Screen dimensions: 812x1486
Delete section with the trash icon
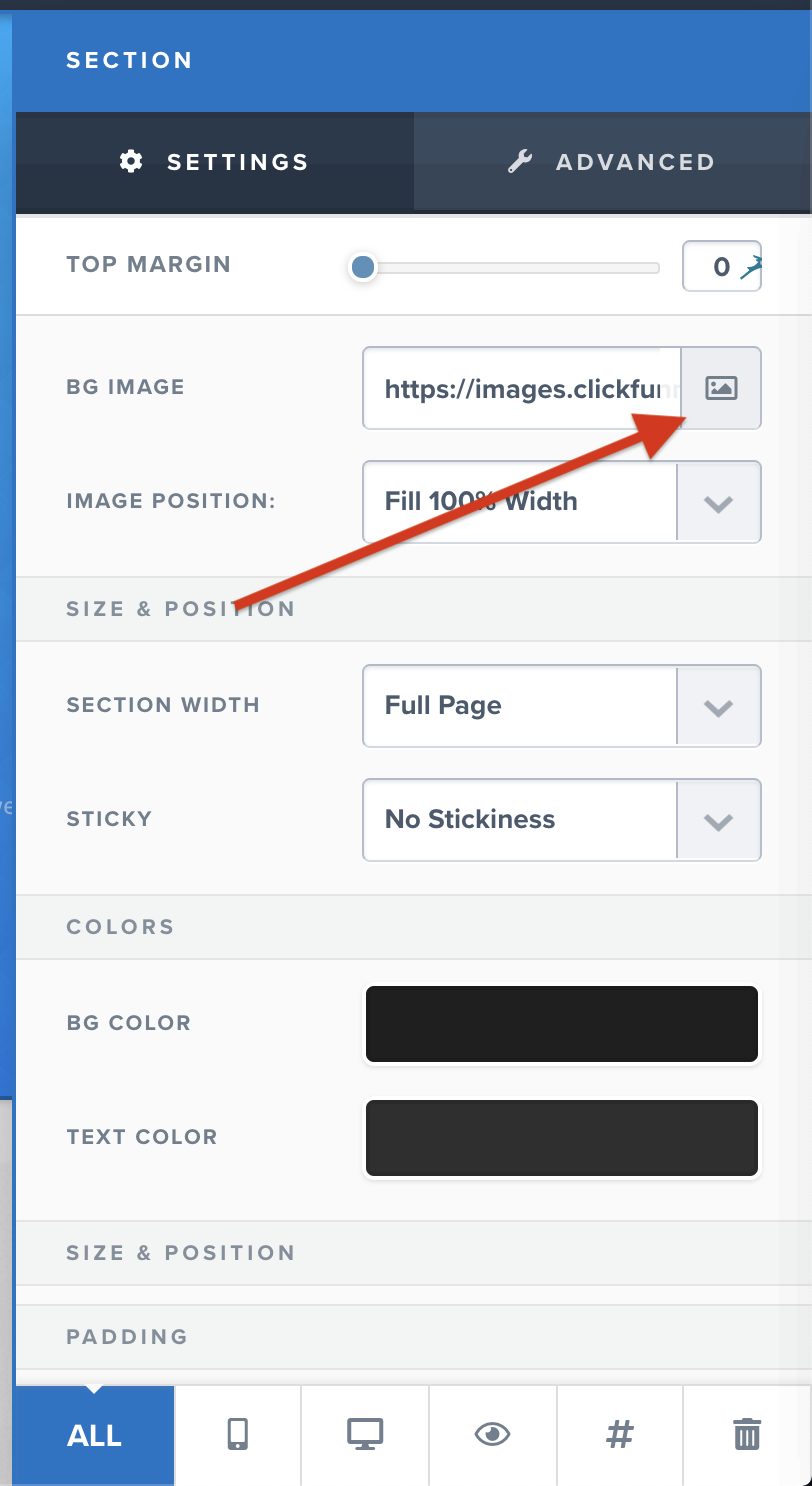747,1435
